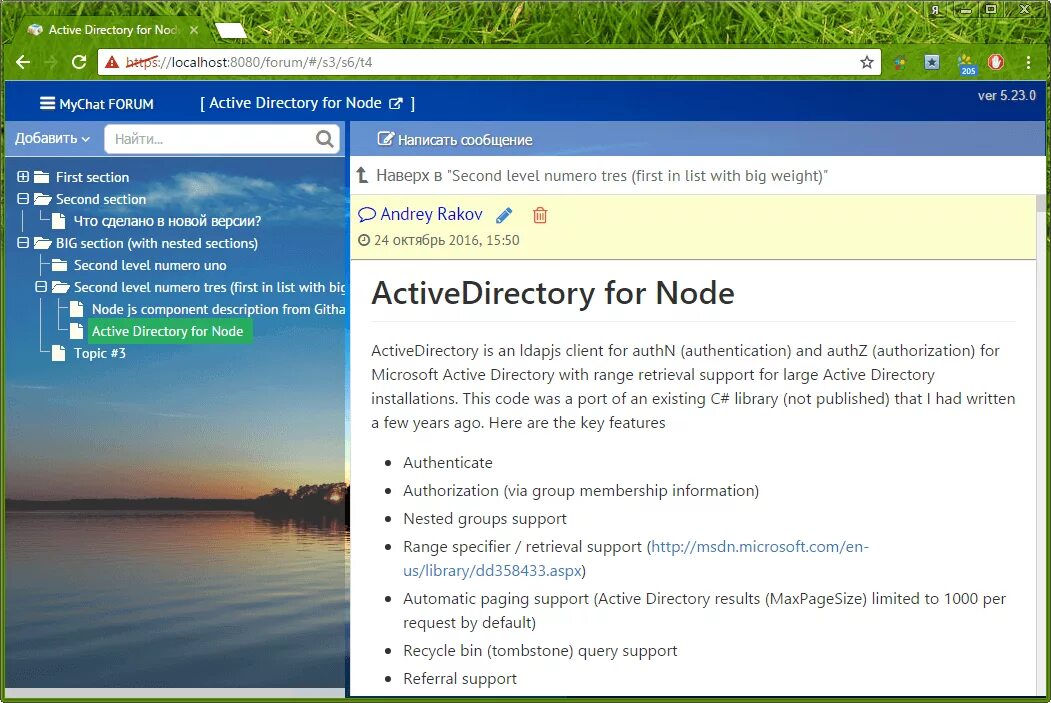Screen dimensions: 1051x703
Task: Open Topic #3 in the tree
Action: click(100, 353)
